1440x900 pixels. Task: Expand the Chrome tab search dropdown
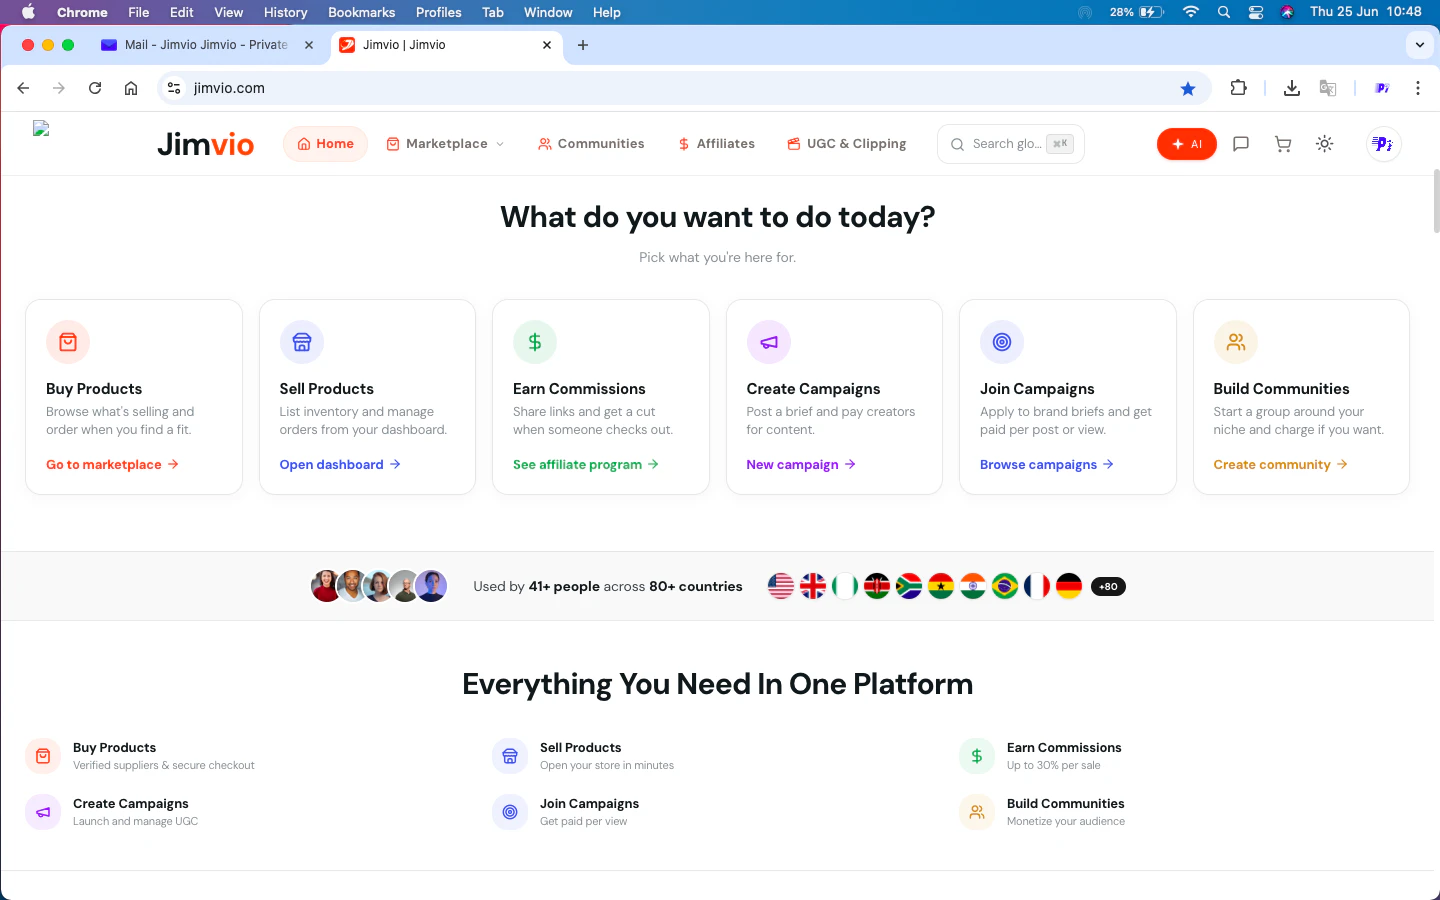(1419, 45)
